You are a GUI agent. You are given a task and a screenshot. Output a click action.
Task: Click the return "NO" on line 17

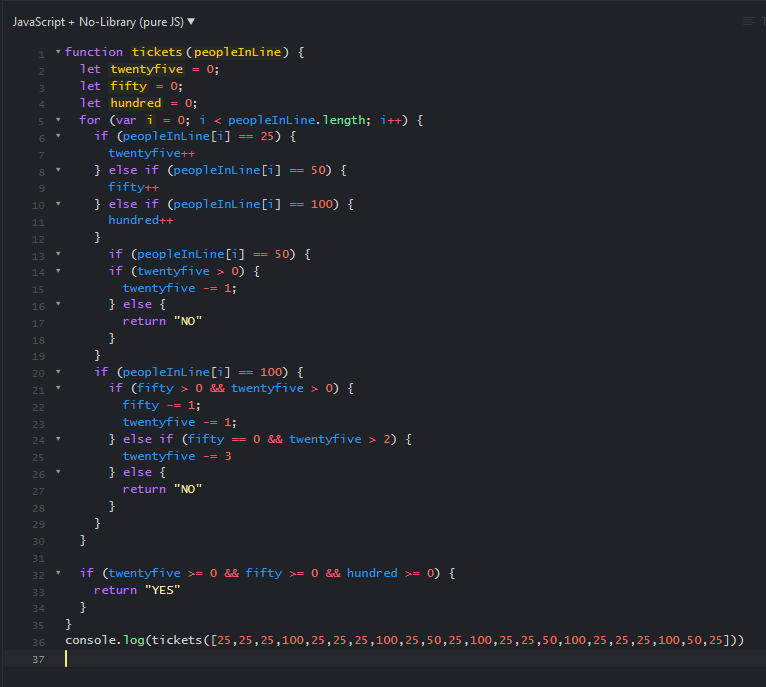162,321
